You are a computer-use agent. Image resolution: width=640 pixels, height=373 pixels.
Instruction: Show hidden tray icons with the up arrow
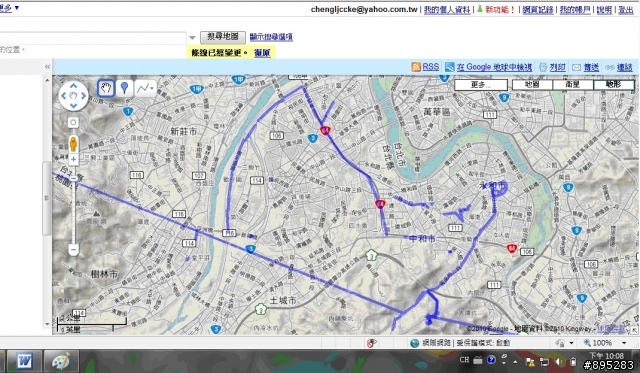coord(515,362)
